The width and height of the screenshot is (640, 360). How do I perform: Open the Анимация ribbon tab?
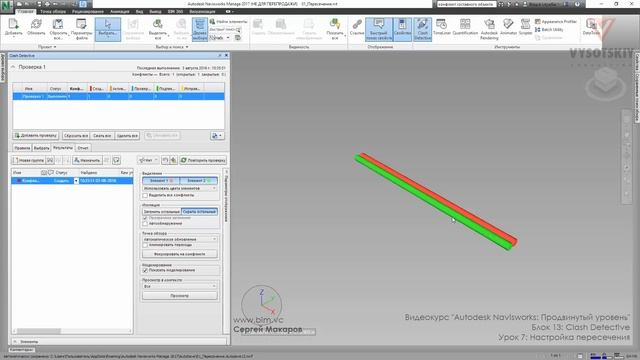[x=120, y=11]
